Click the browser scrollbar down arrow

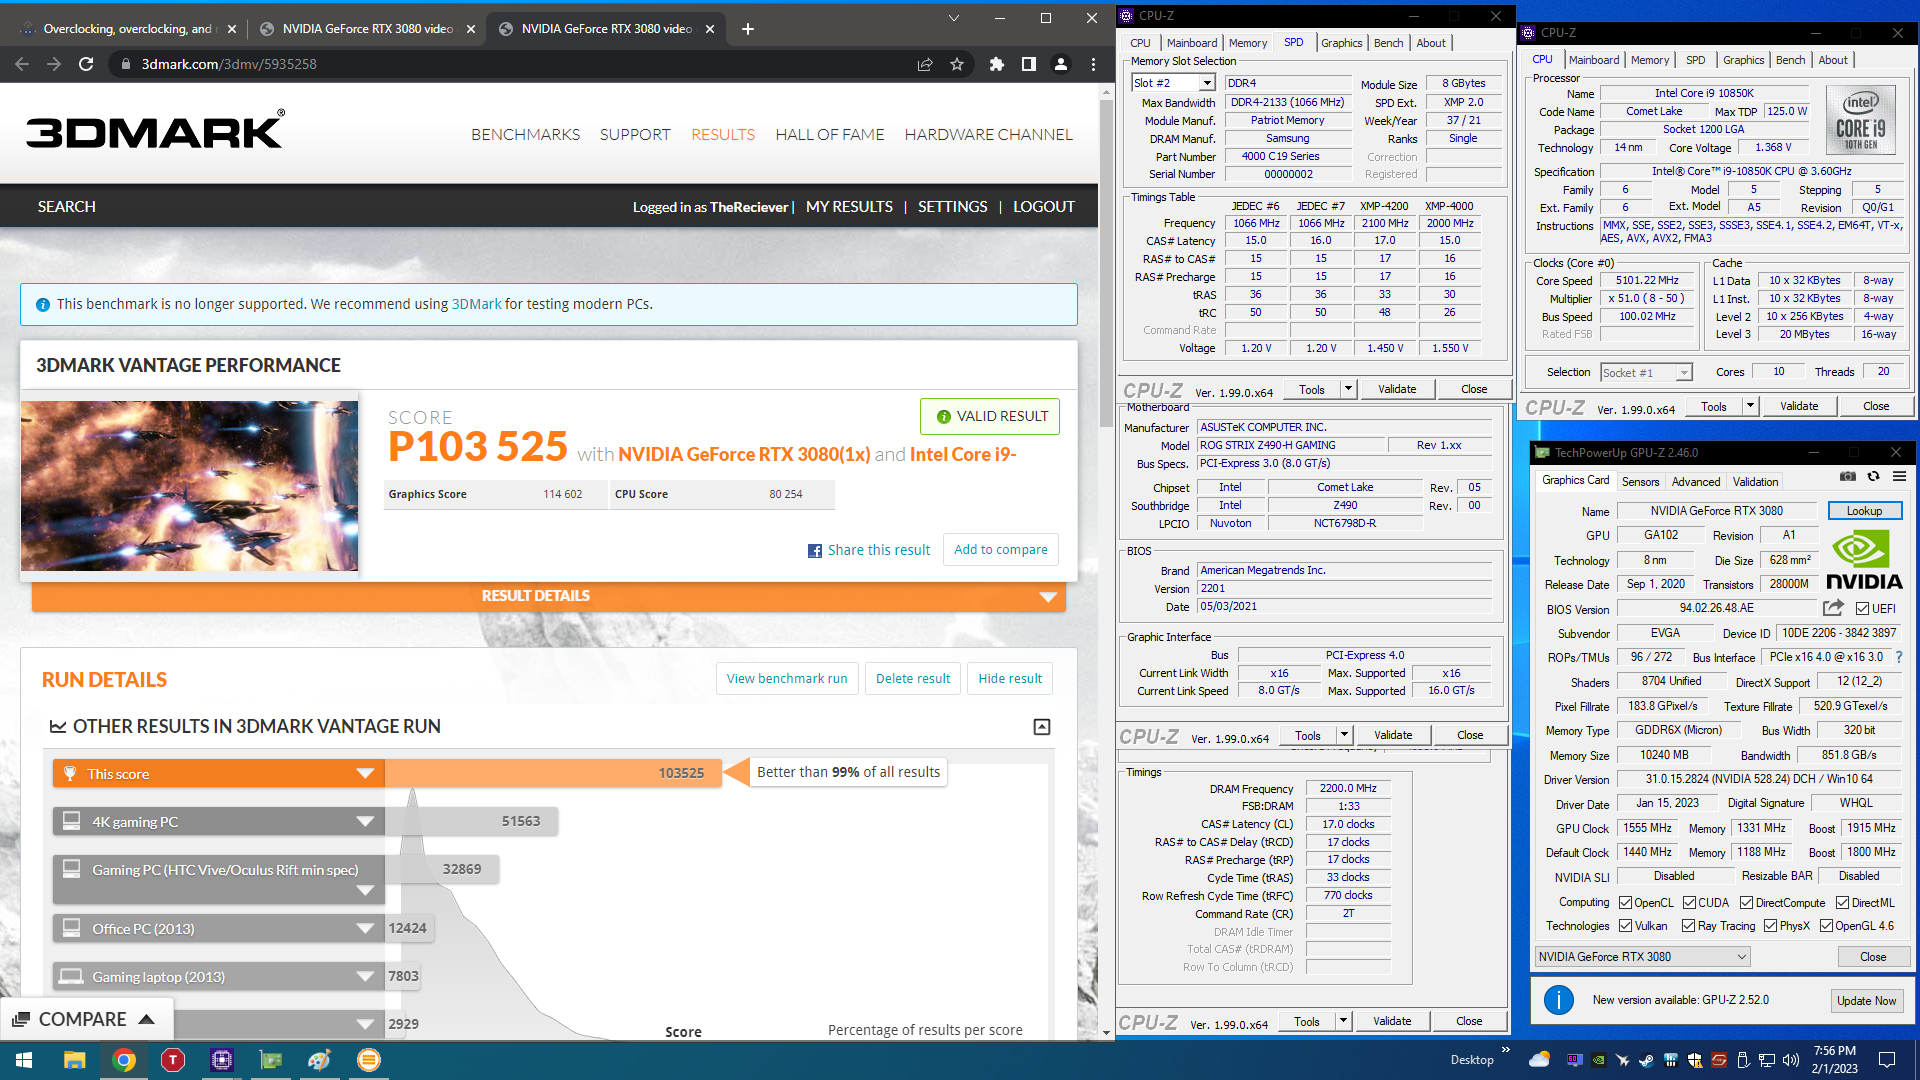1106,1033
